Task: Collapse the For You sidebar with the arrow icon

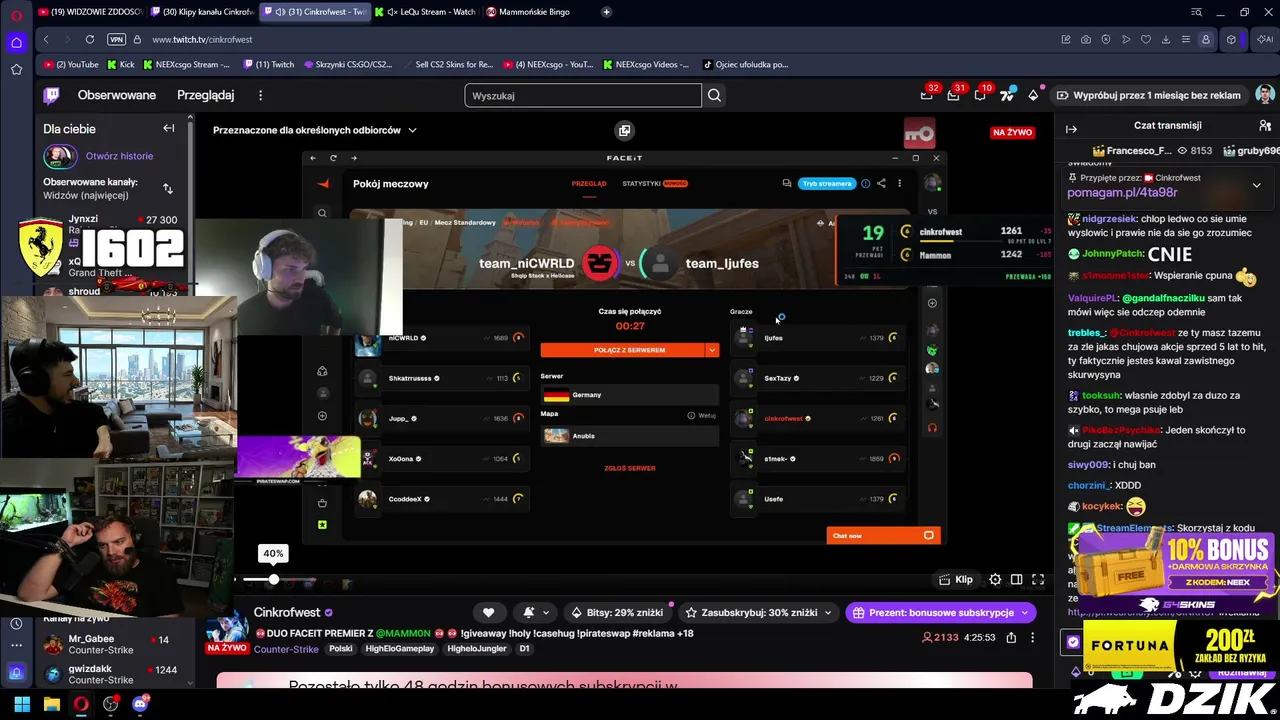Action: pyautogui.click(x=169, y=128)
